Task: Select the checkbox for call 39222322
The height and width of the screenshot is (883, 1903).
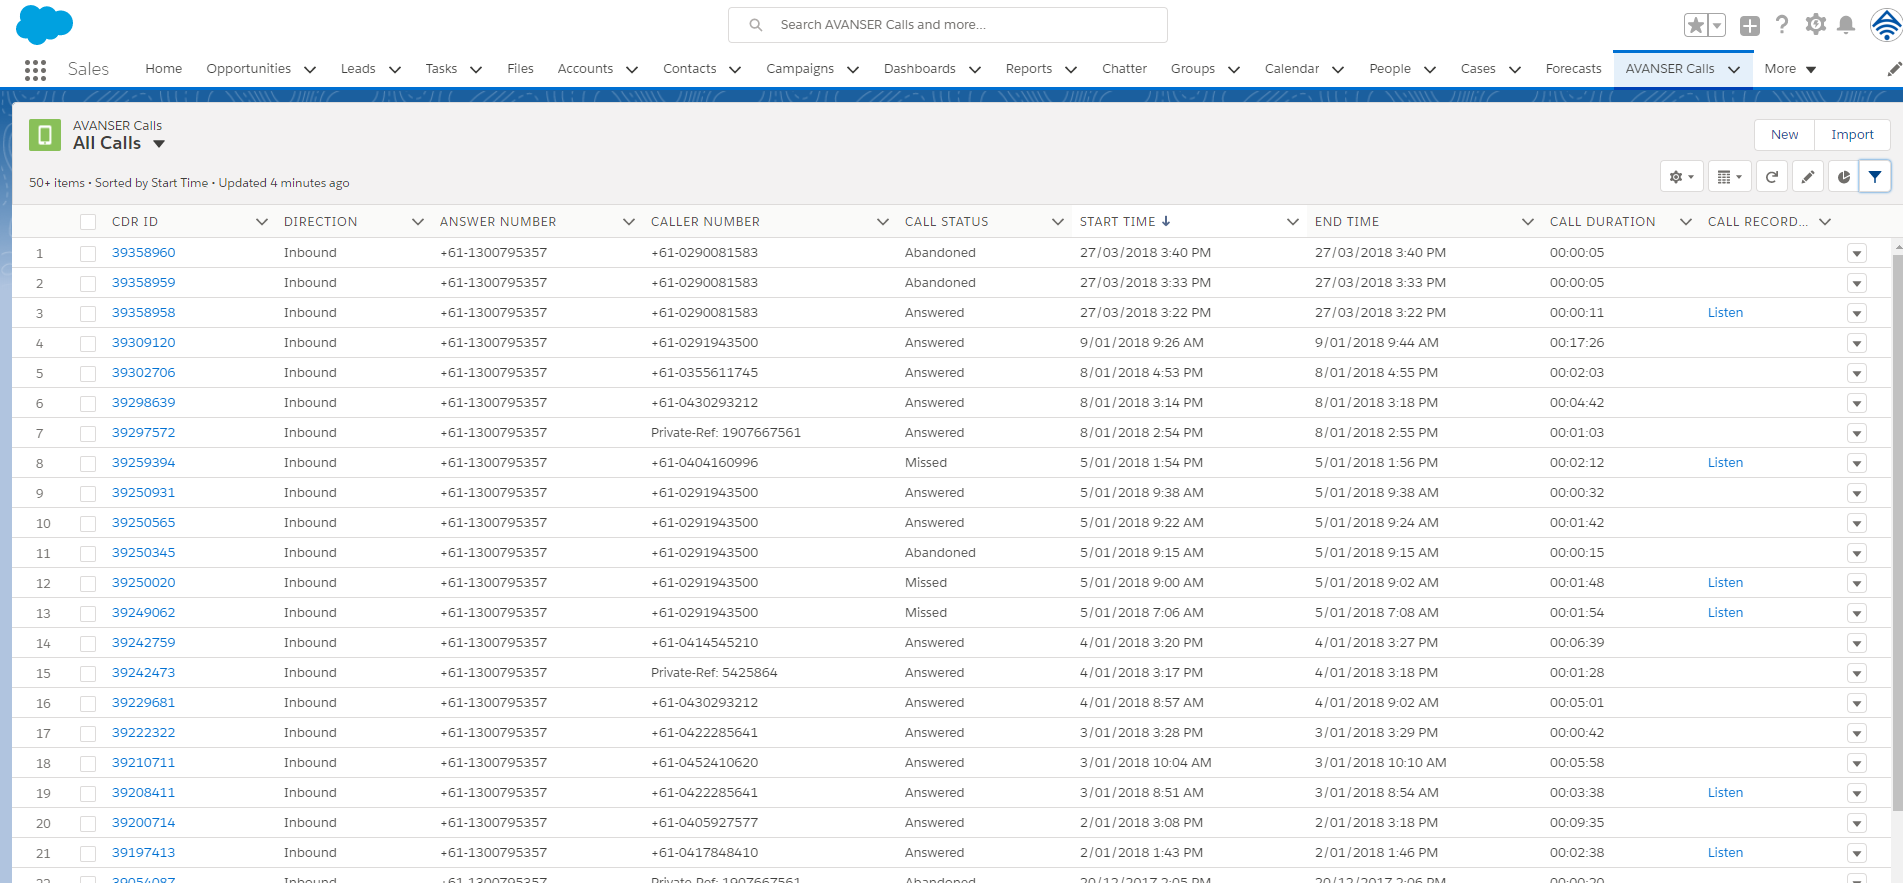Action: 88,734
